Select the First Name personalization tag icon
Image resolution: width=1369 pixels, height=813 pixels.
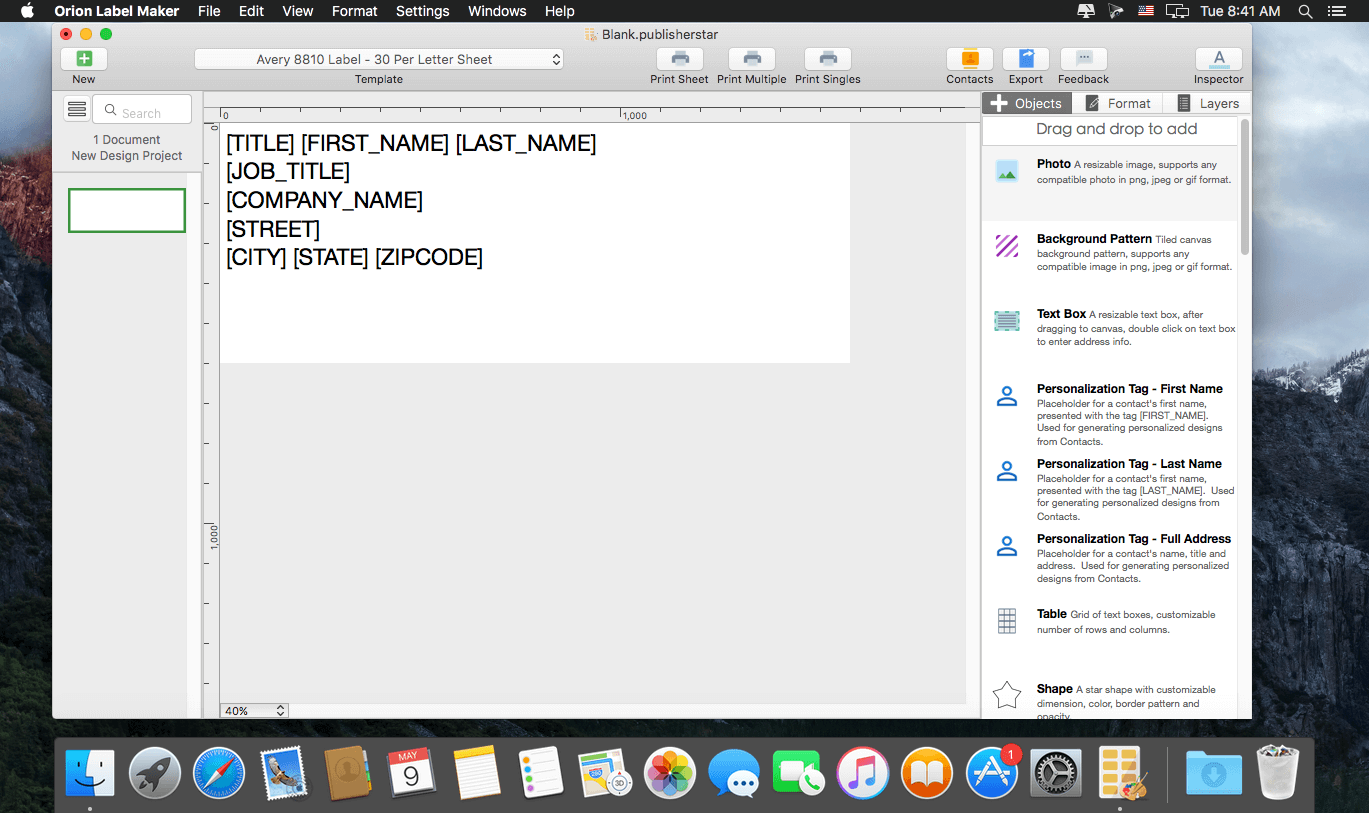(1007, 396)
